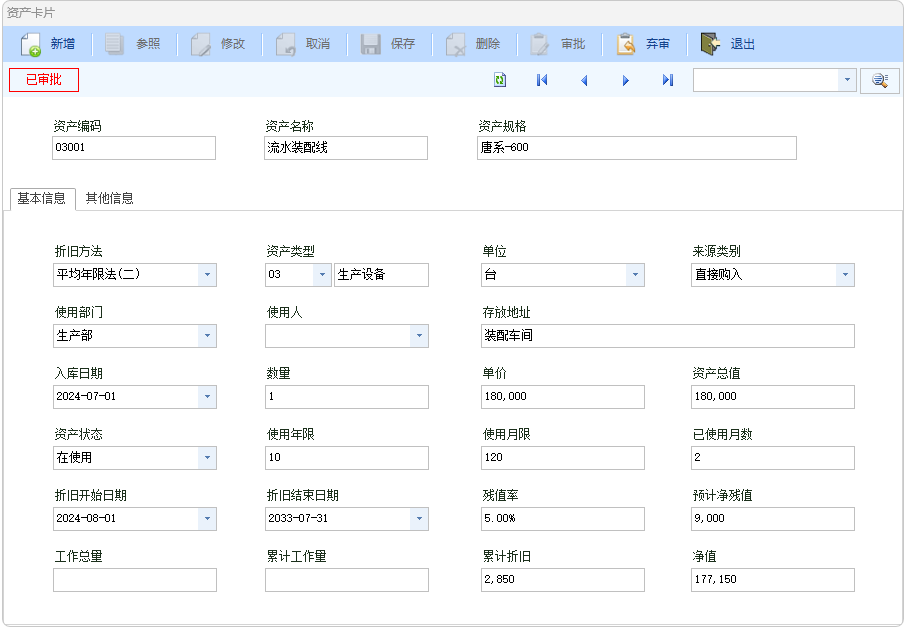The height and width of the screenshot is (629, 906).
Task: Click the 取消 cancel toolbar icon
Action: [x=285, y=44]
